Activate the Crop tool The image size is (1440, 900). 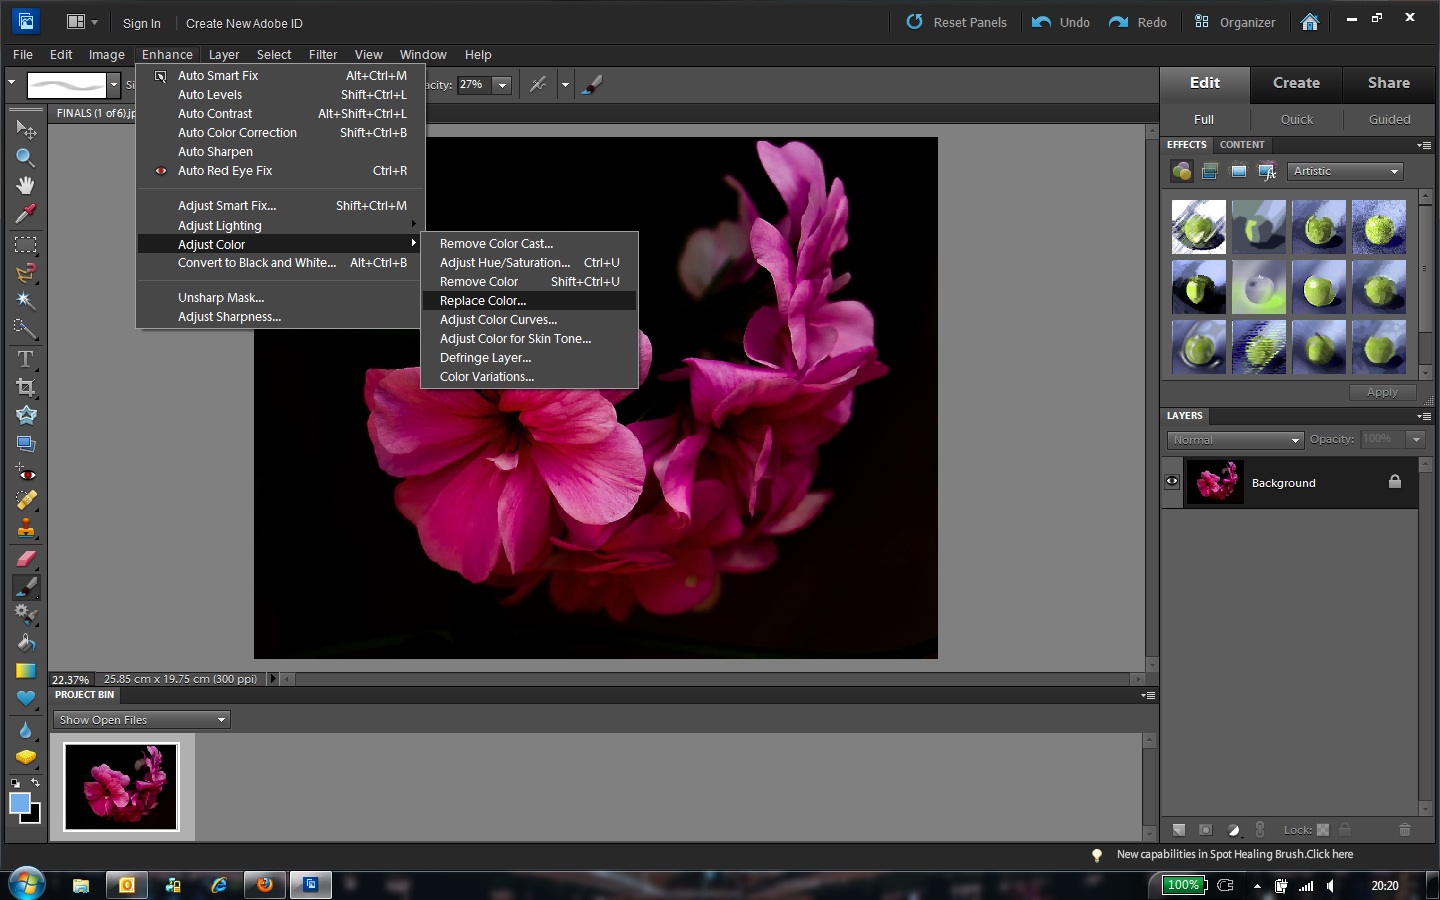(25, 387)
